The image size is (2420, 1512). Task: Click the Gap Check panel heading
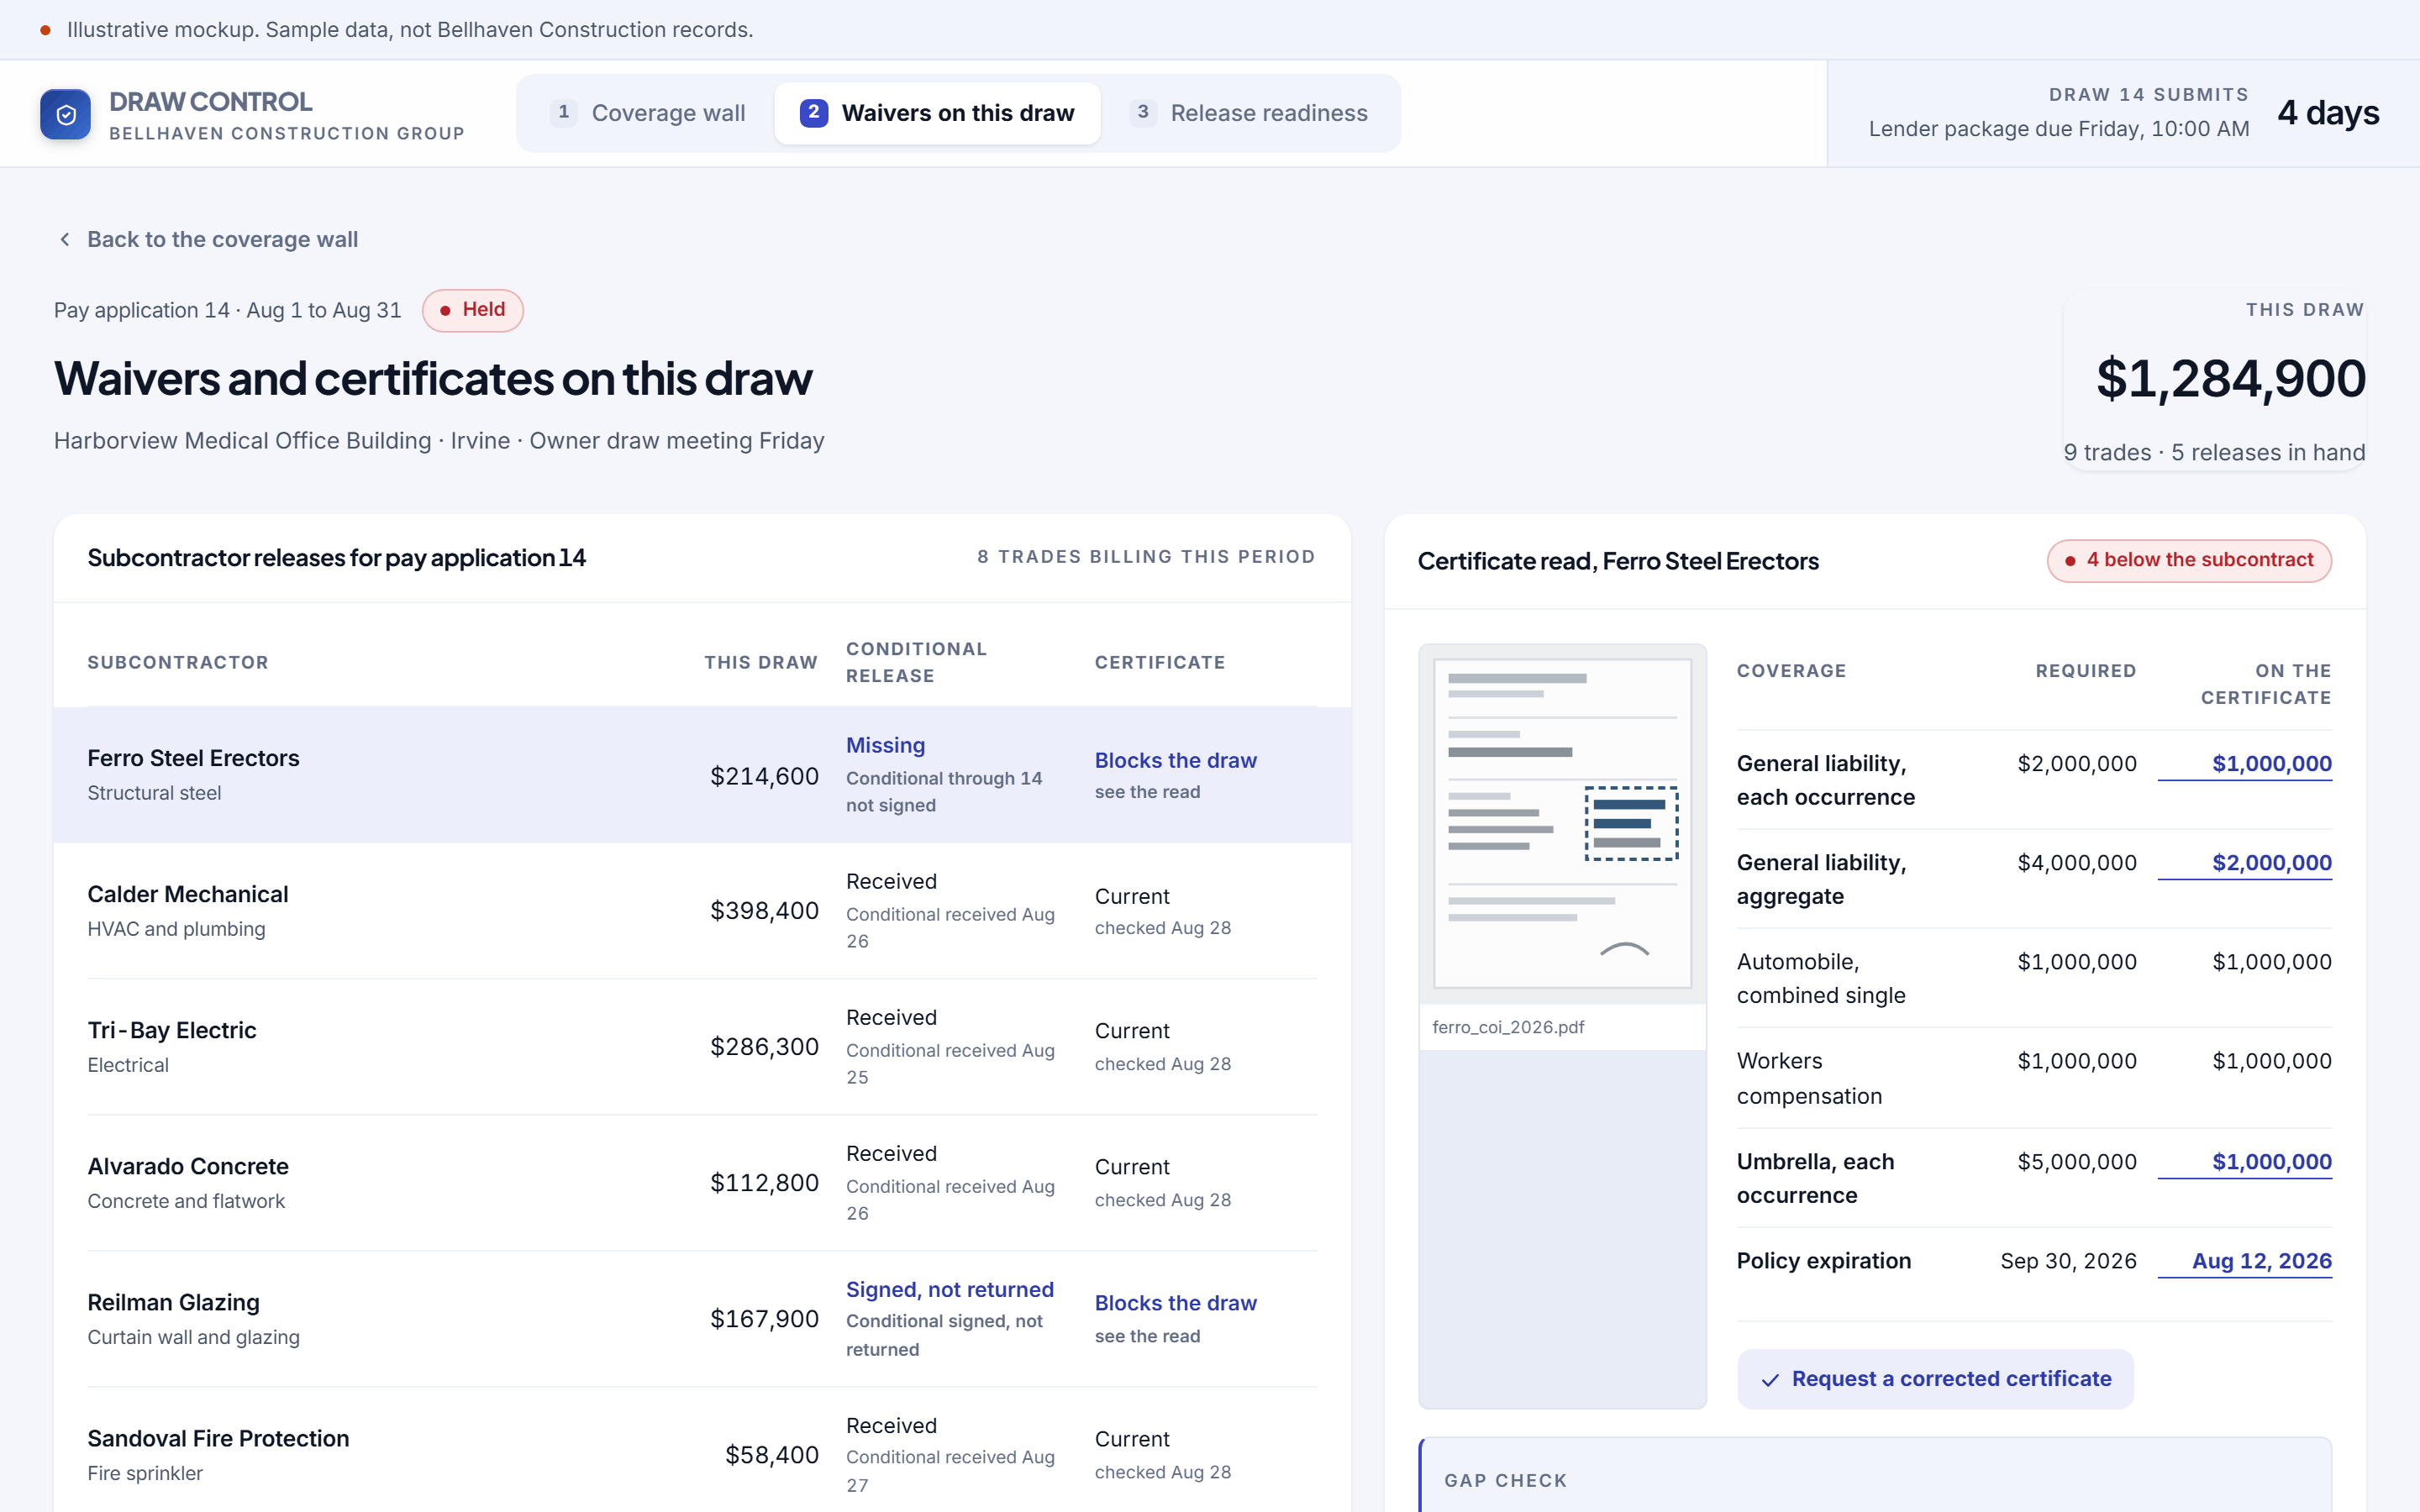coord(1505,1480)
